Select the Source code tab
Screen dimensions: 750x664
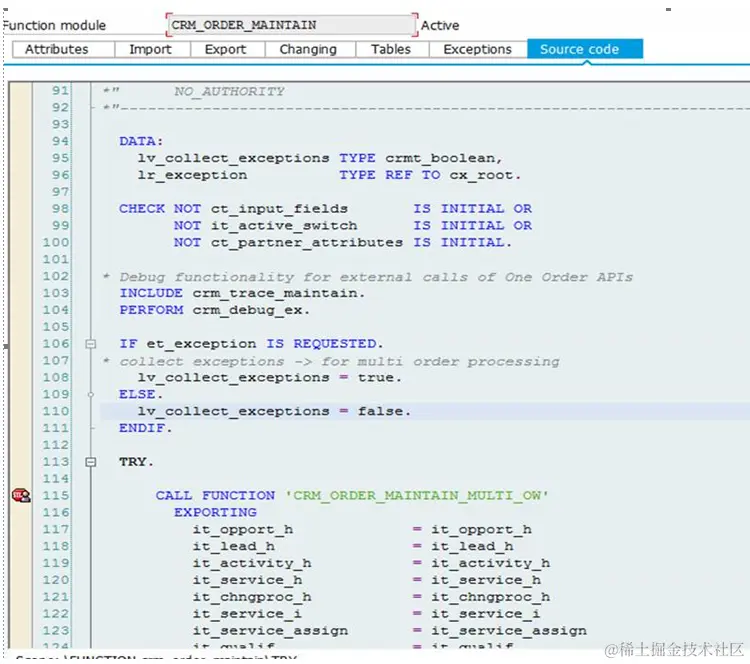point(585,49)
